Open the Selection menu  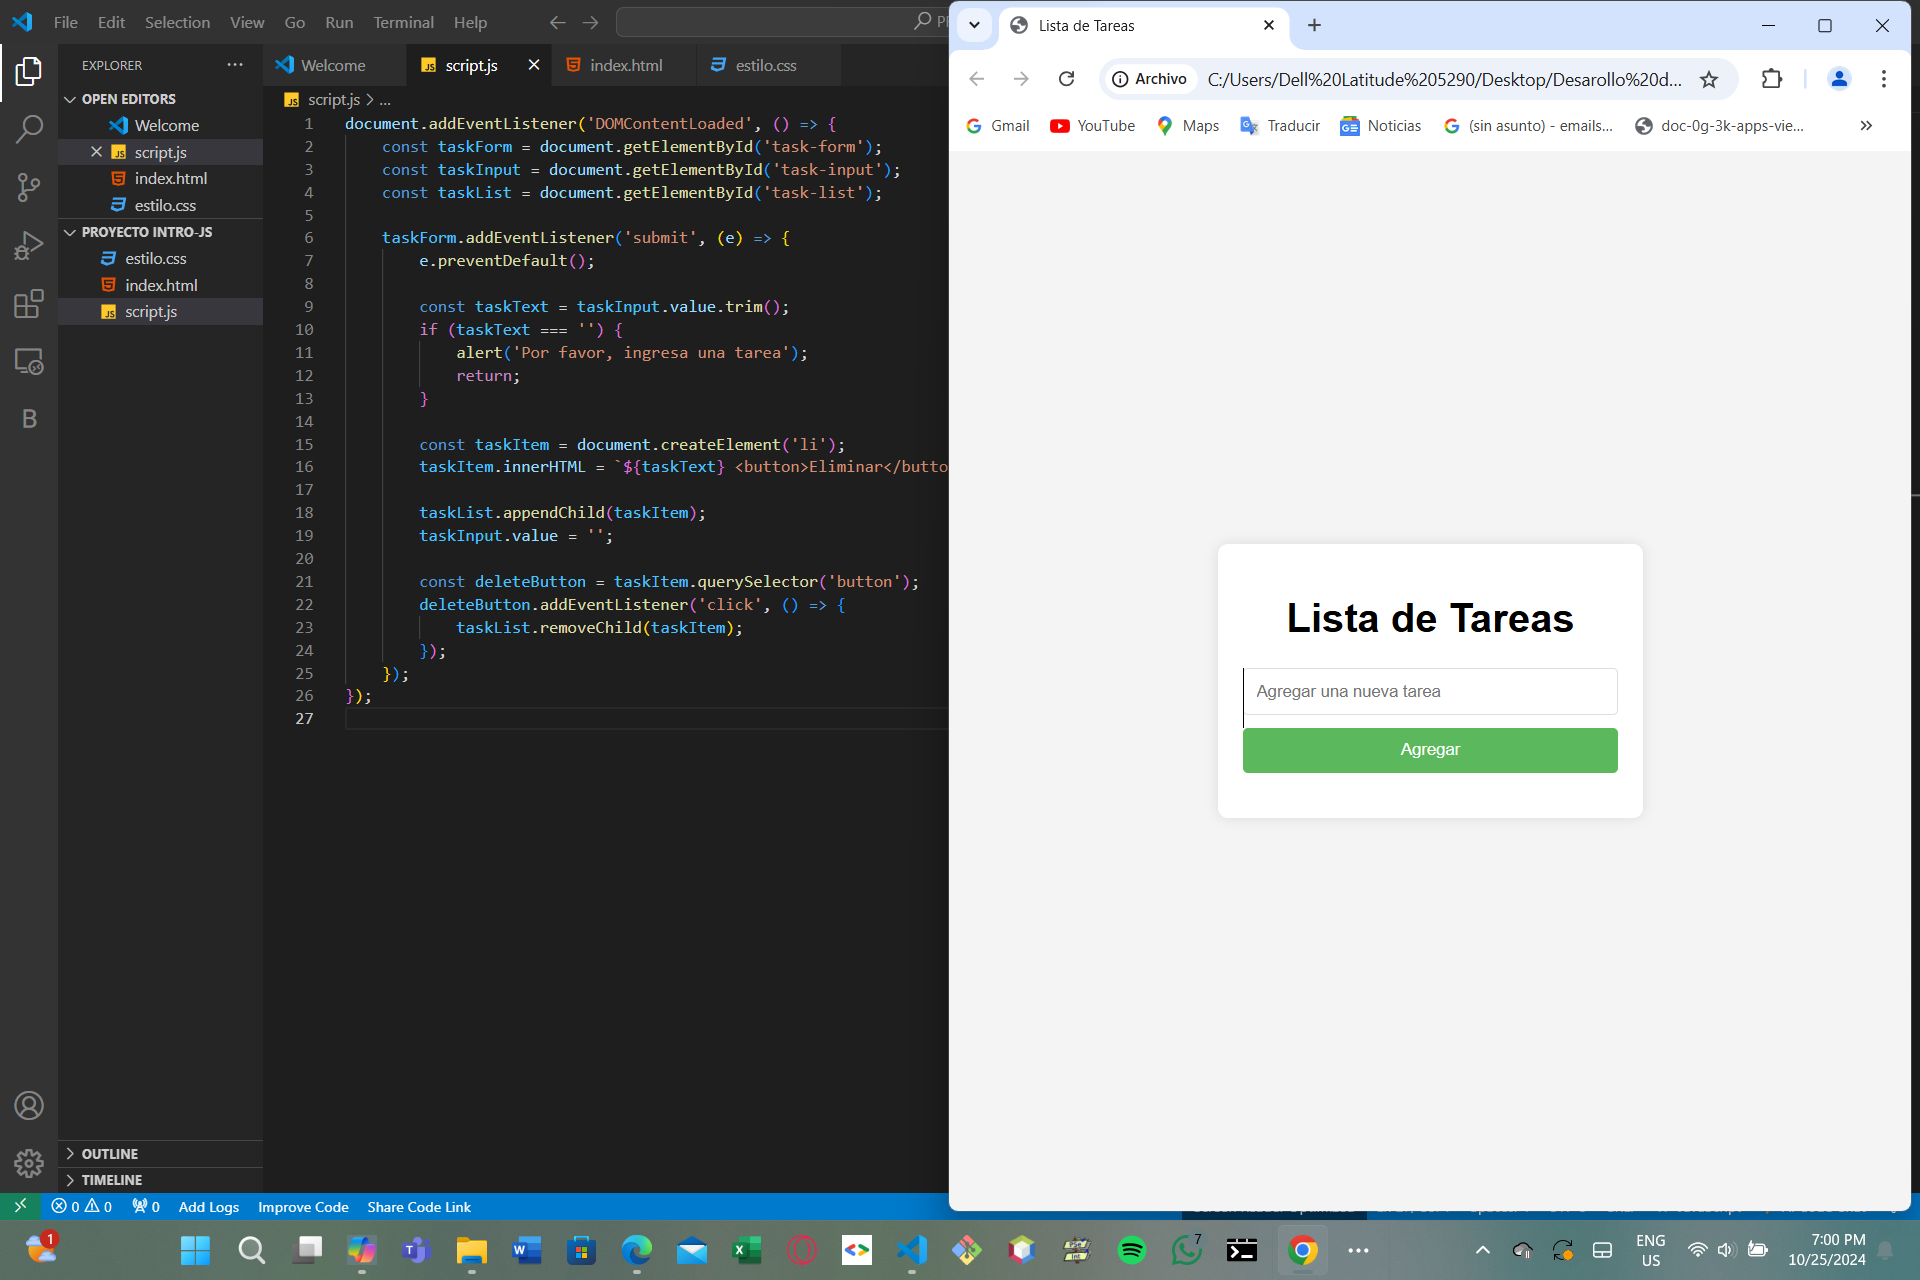click(x=177, y=22)
